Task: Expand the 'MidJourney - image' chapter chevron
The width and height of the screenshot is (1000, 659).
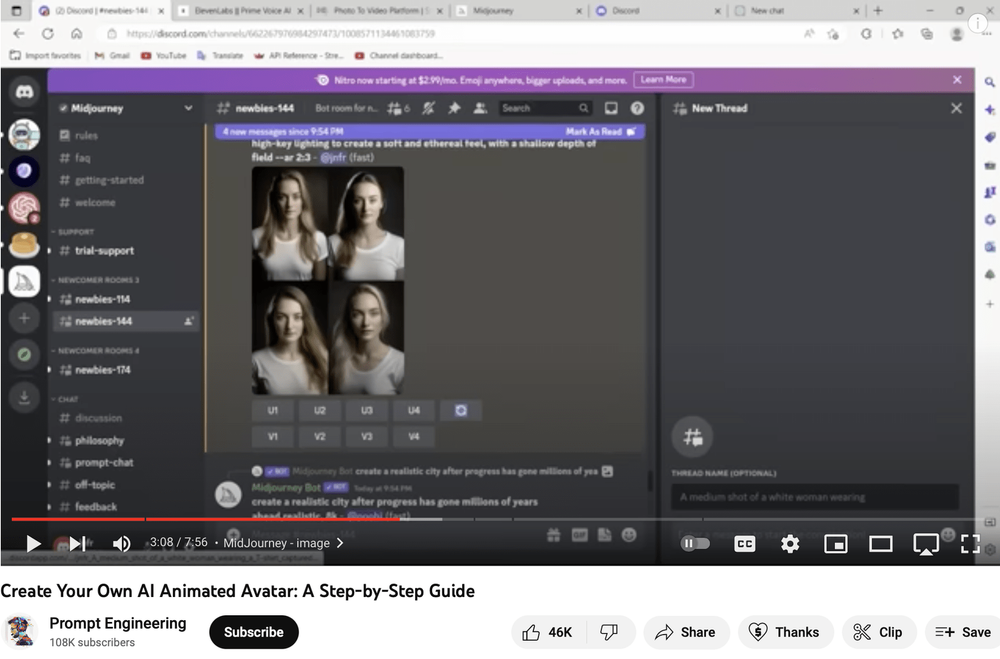Action: [340, 543]
